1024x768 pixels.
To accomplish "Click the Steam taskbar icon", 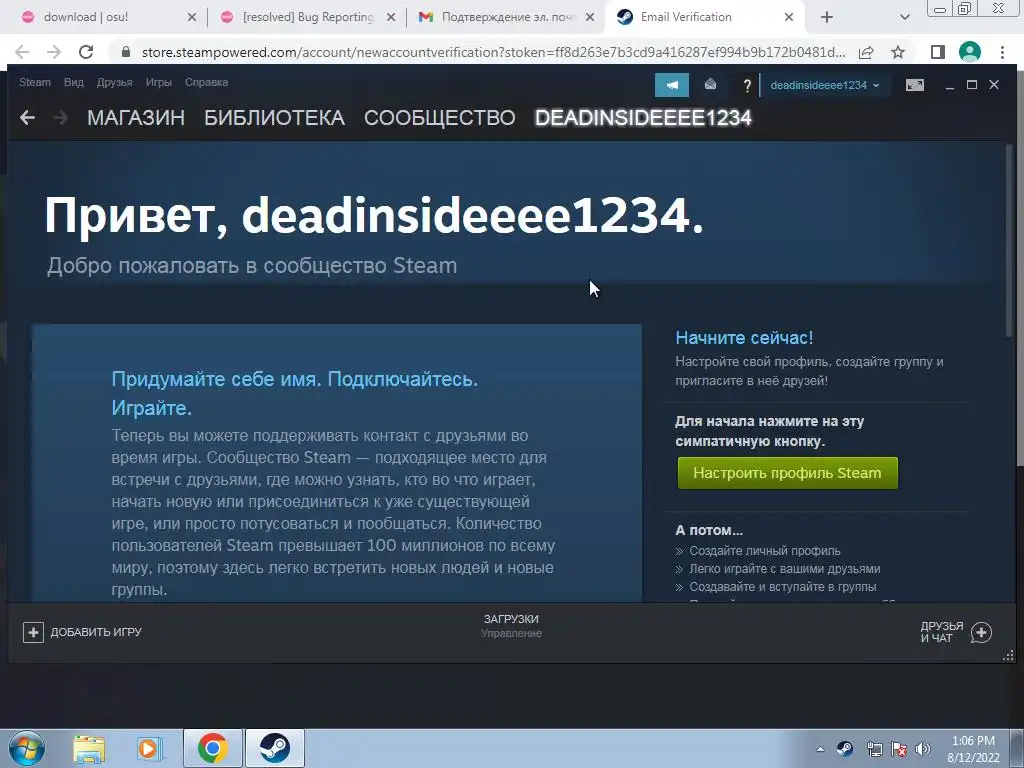I will tap(275, 748).
